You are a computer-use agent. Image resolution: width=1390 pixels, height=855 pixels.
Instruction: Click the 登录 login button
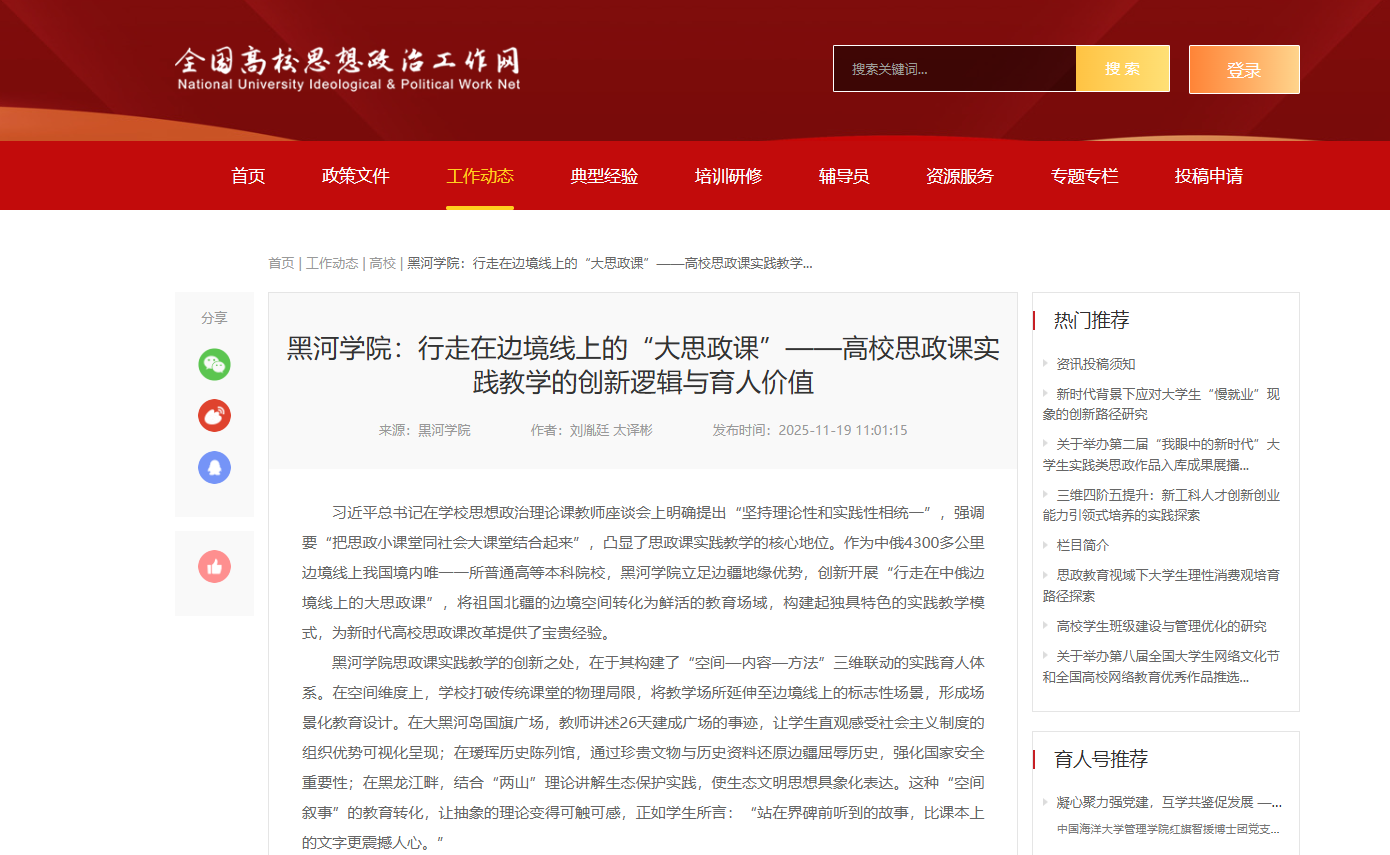(1243, 70)
